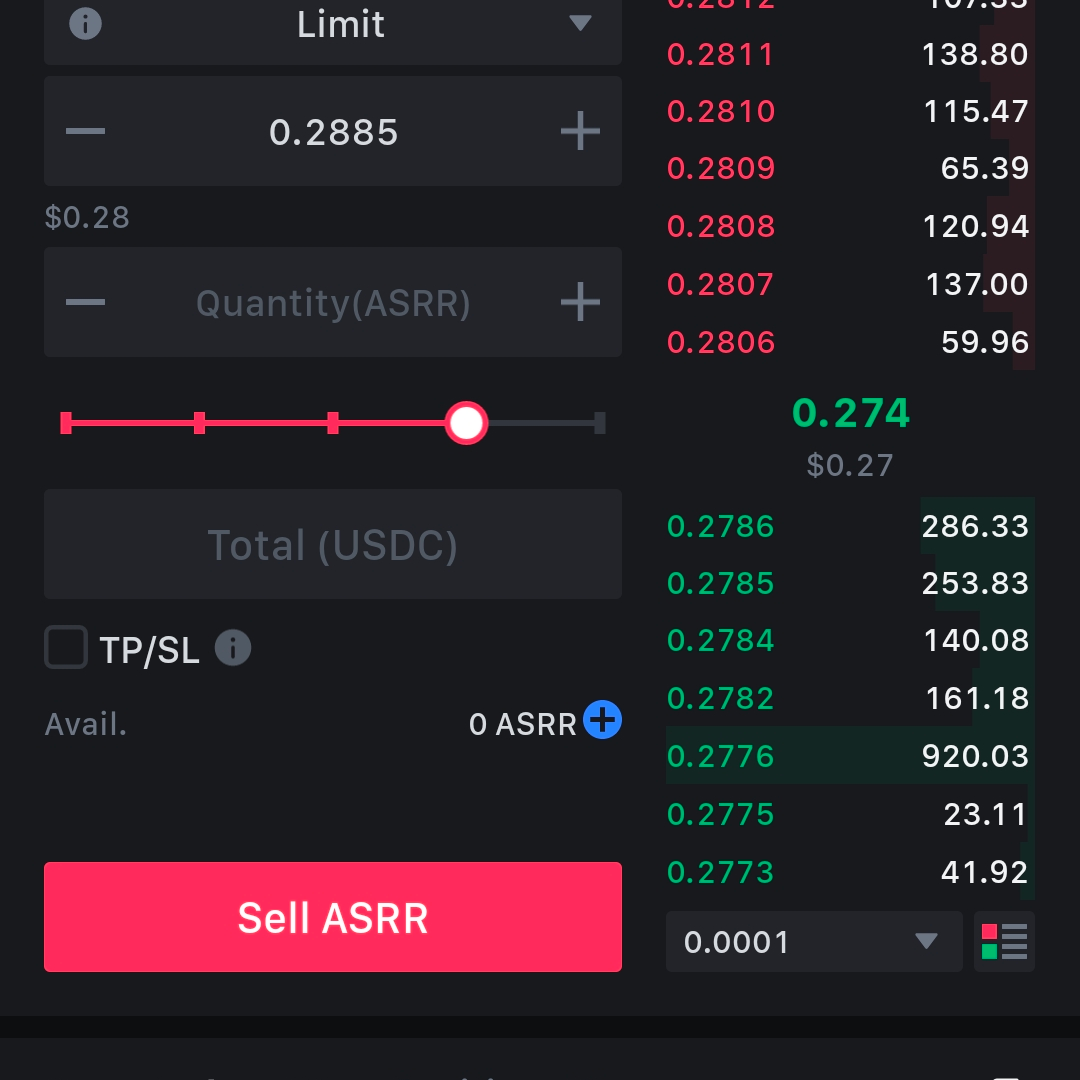This screenshot has height=1080, width=1080.
Task: Select the 0.2786 bid price row
Action: tap(850, 526)
